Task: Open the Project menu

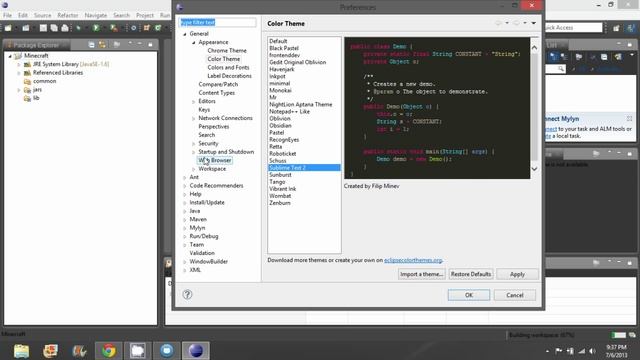Action: click(x=144, y=15)
